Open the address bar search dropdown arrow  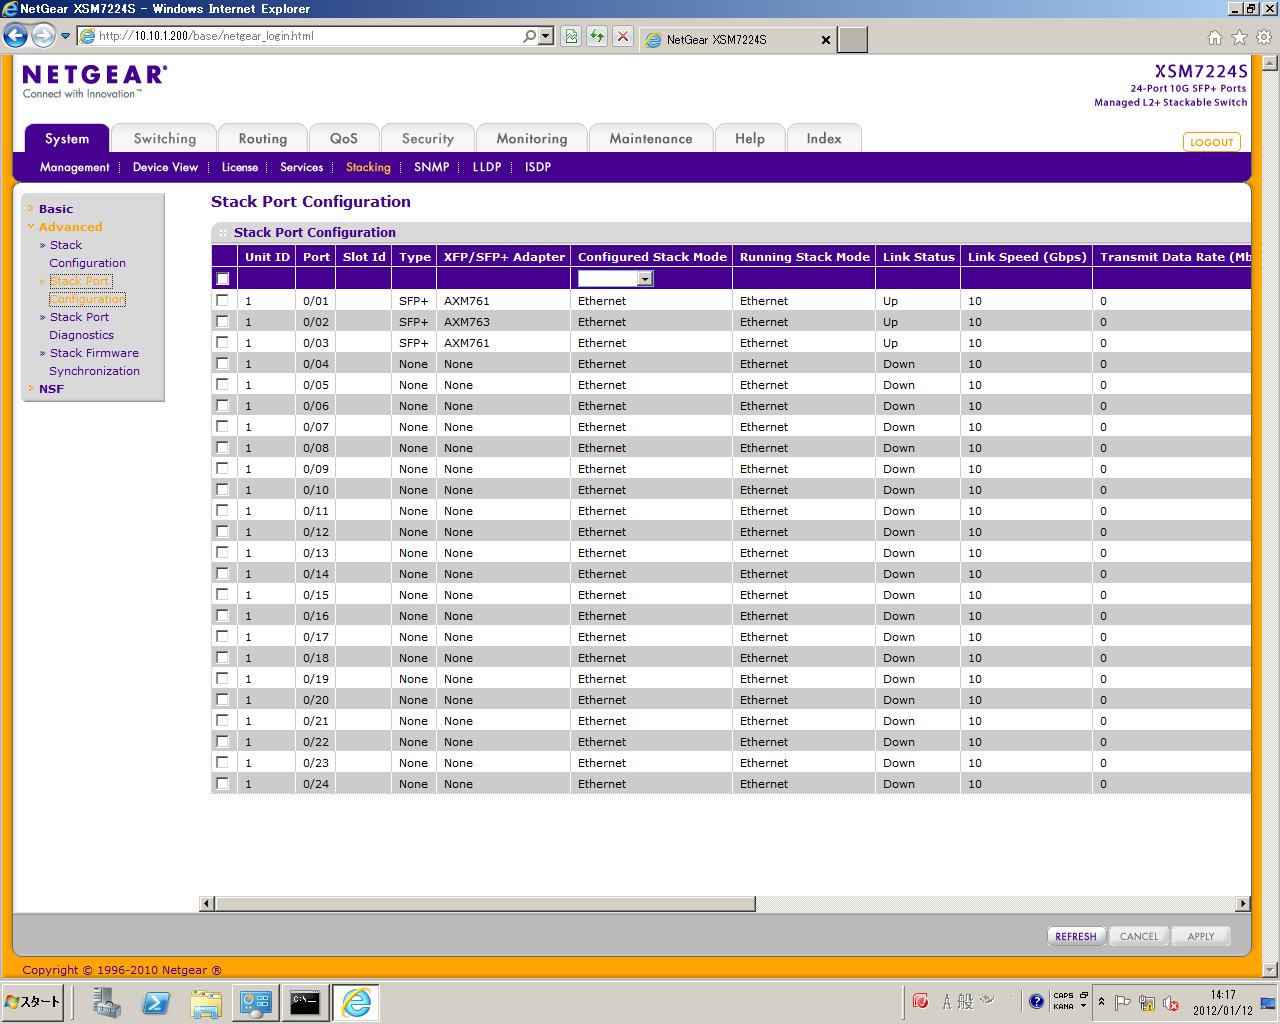pyautogui.click(x=546, y=37)
